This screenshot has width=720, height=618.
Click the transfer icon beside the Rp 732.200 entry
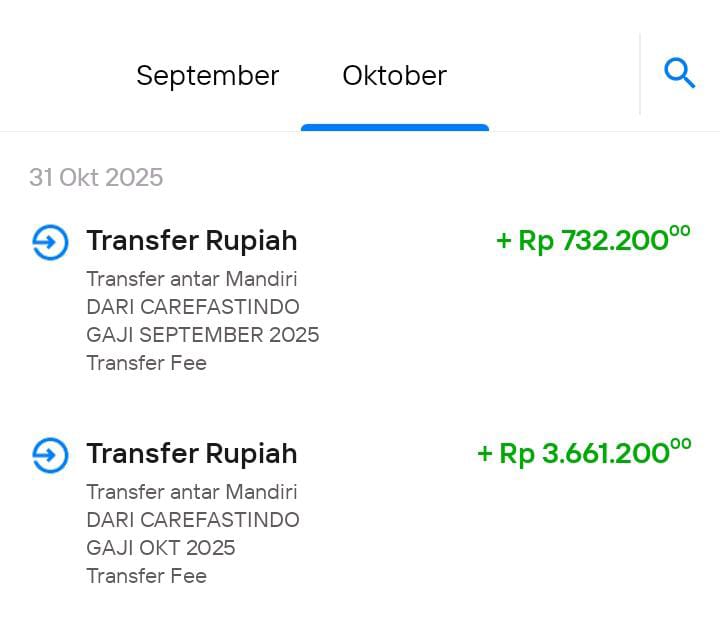point(50,242)
